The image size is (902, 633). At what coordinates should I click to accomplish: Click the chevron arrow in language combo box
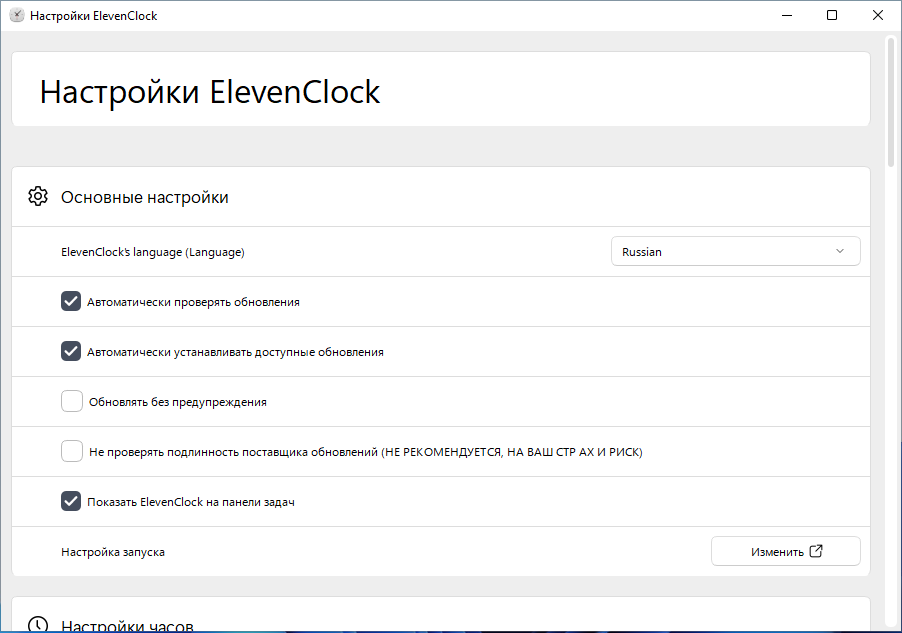coord(840,251)
